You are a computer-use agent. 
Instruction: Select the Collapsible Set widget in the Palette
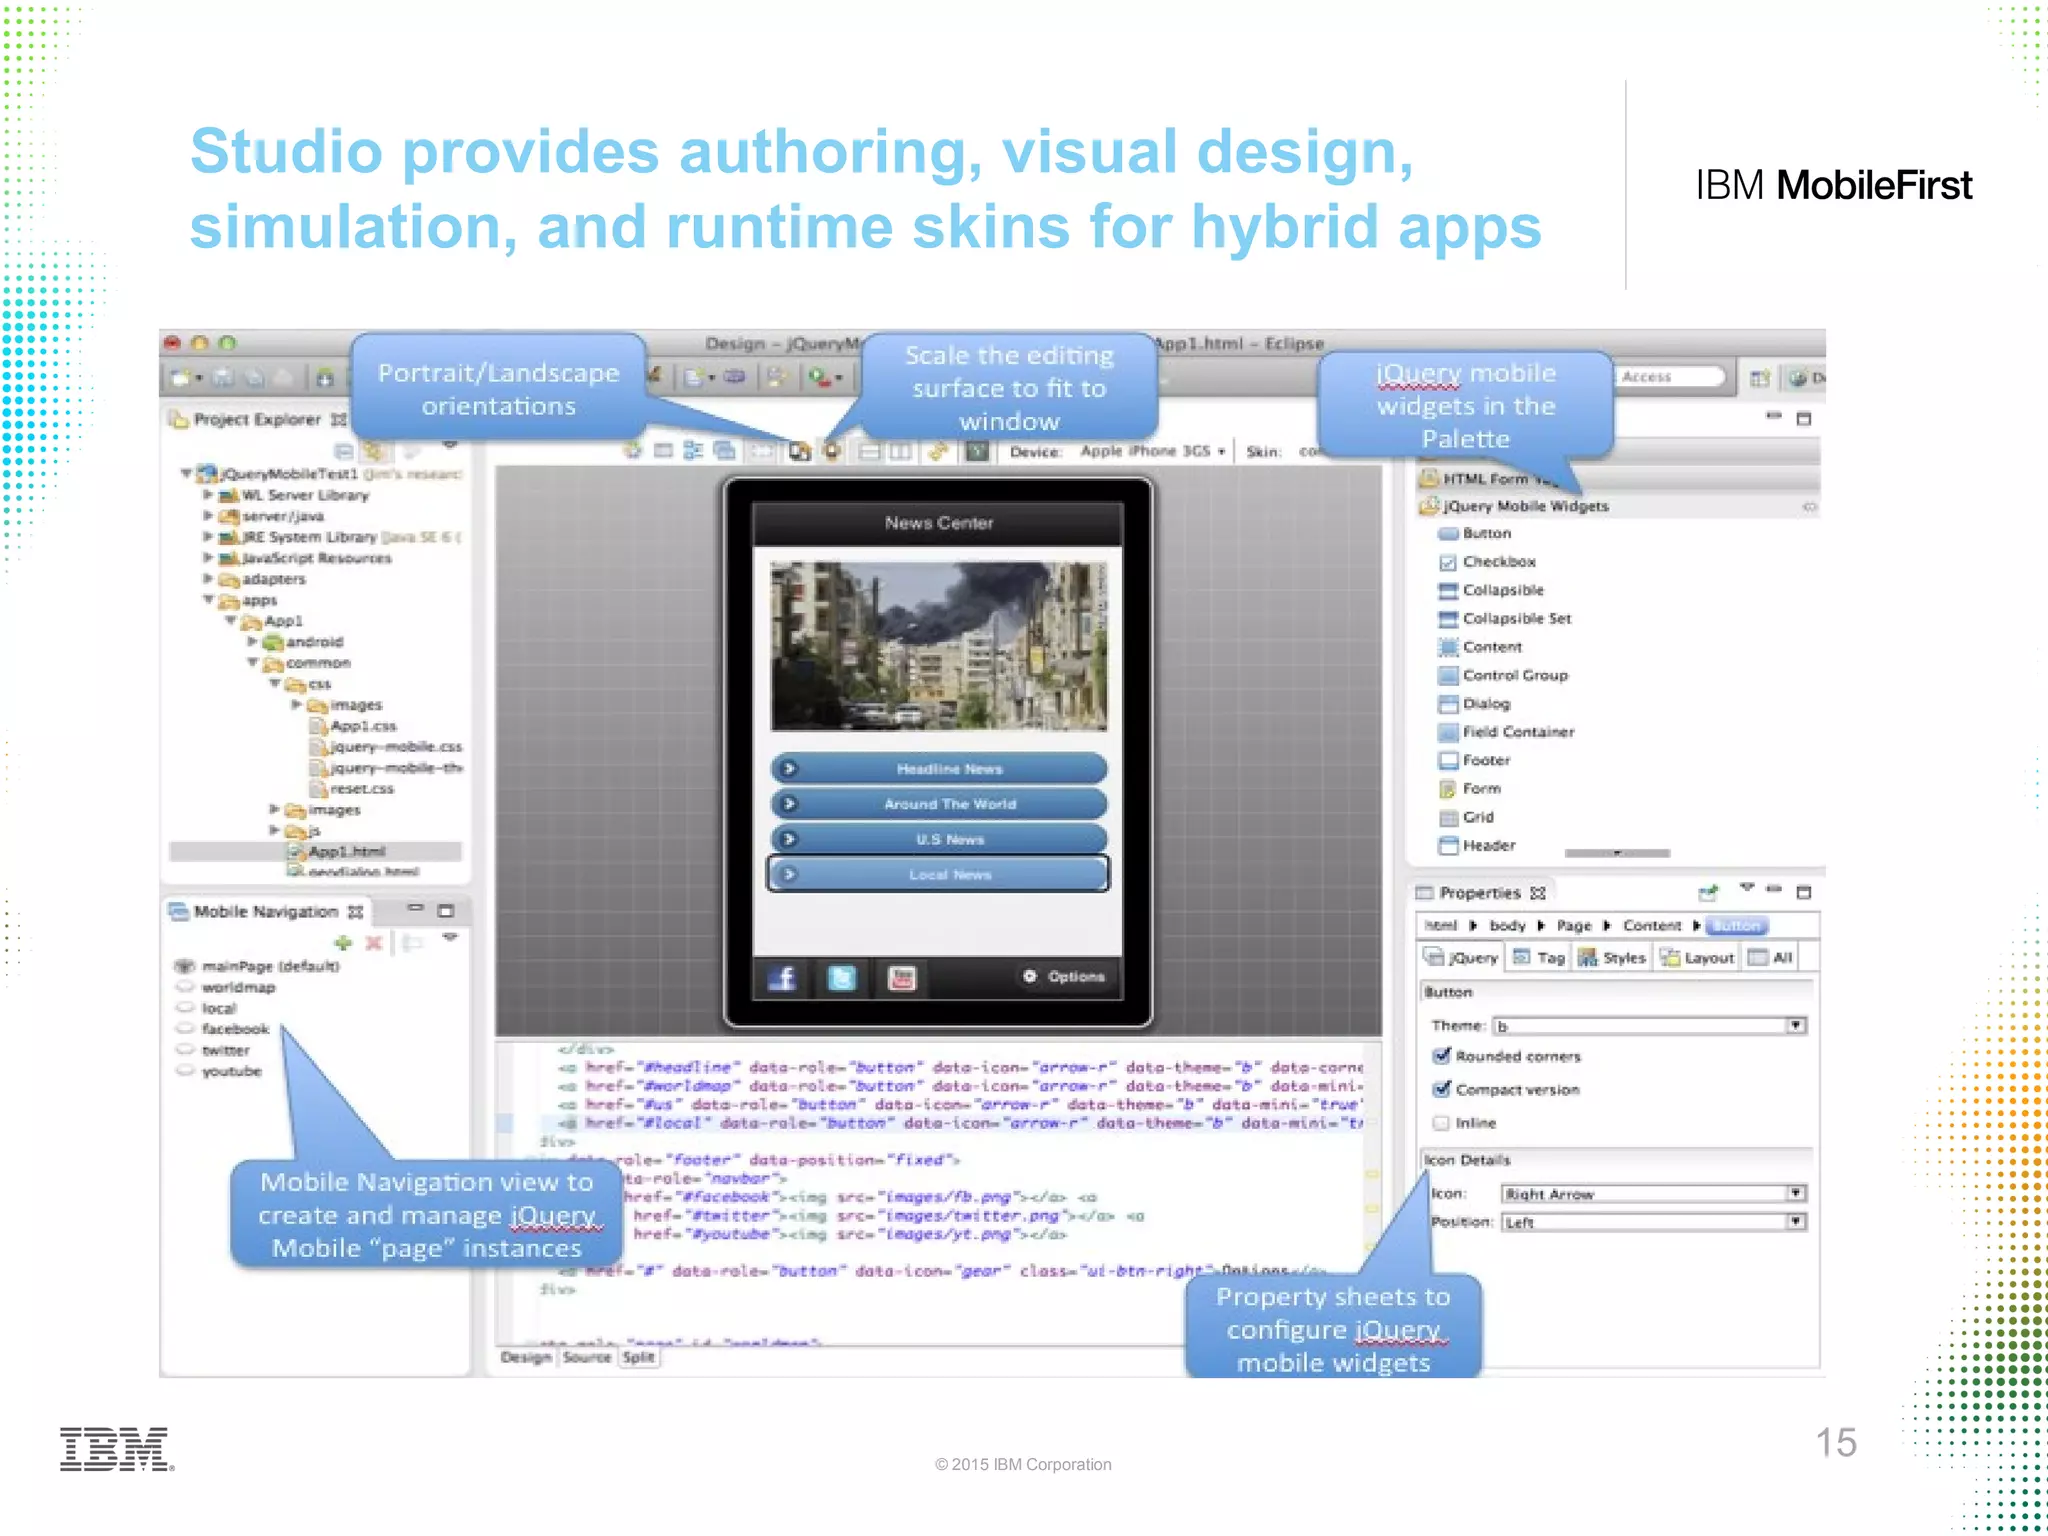pyautogui.click(x=1516, y=619)
